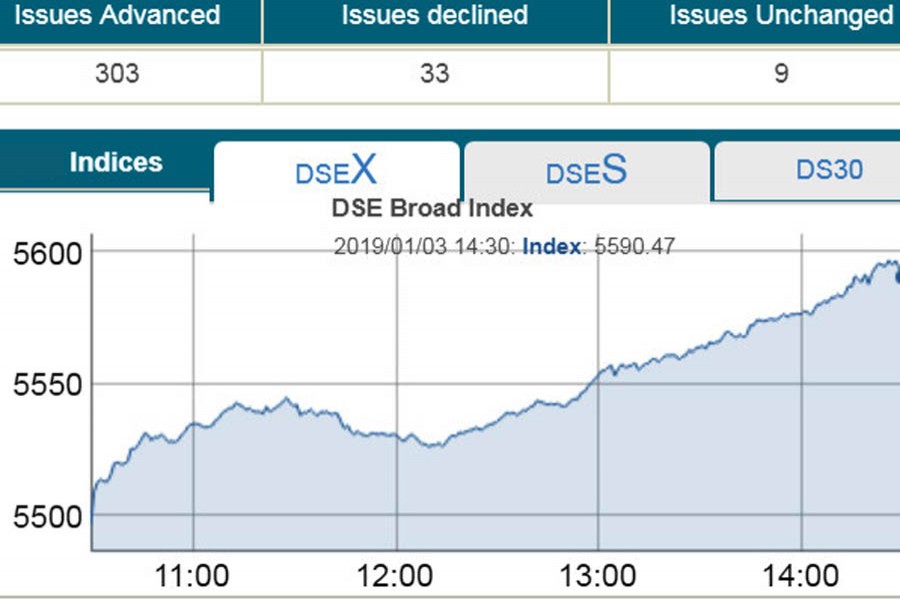The width and height of the screenshot is (900, 600).
Task: Select the Issues declined column header
Action: (434, 16)
